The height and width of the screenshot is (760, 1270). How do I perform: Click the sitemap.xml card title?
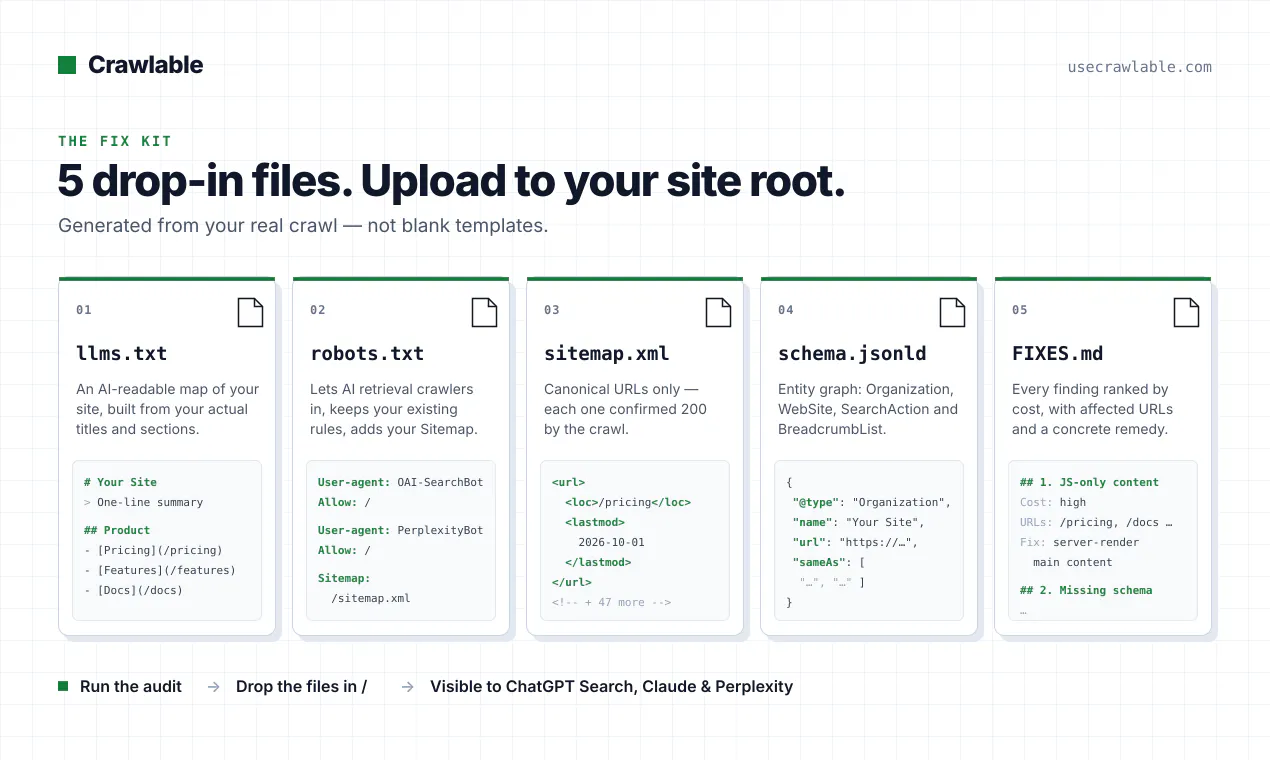607,353
